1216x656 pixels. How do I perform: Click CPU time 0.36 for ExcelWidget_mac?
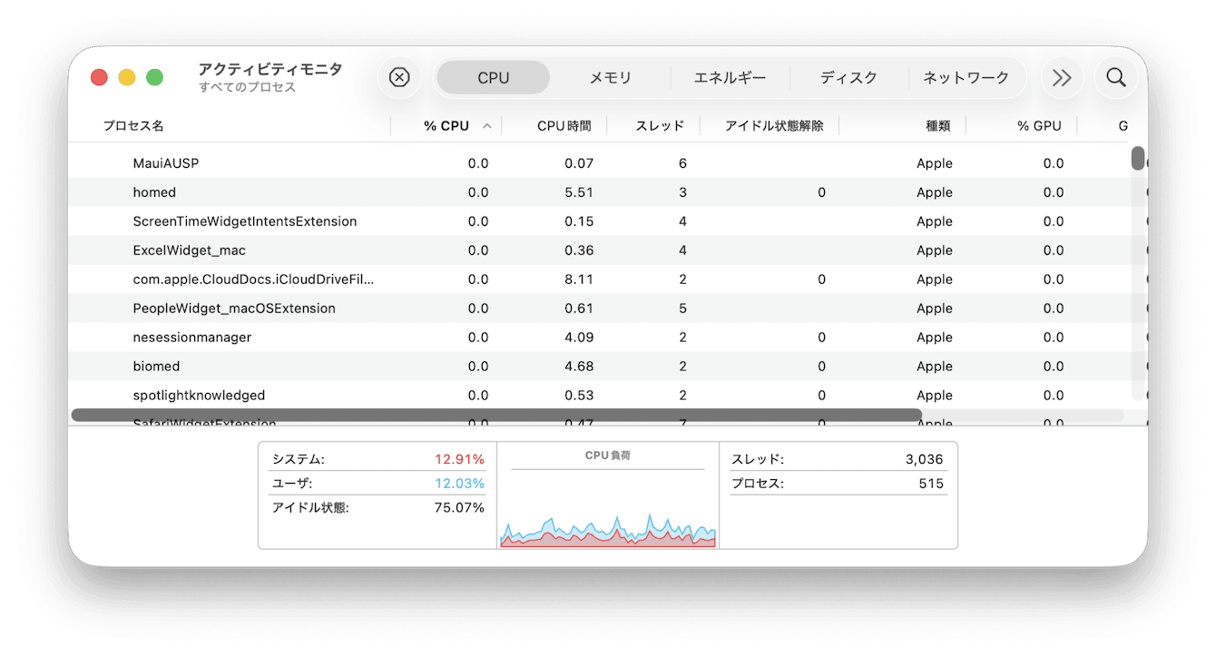click(x=578, y=250)
